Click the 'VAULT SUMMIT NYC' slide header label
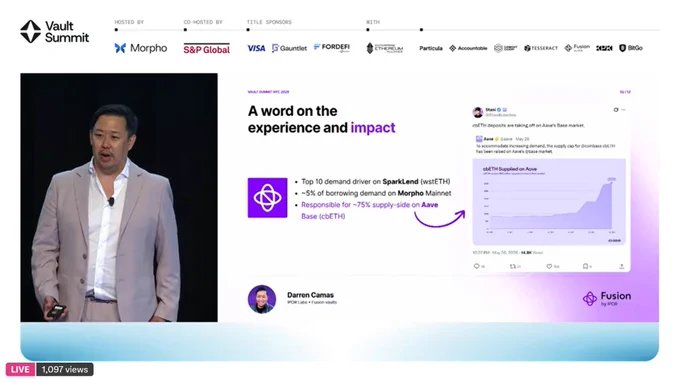 coord(268,92)
